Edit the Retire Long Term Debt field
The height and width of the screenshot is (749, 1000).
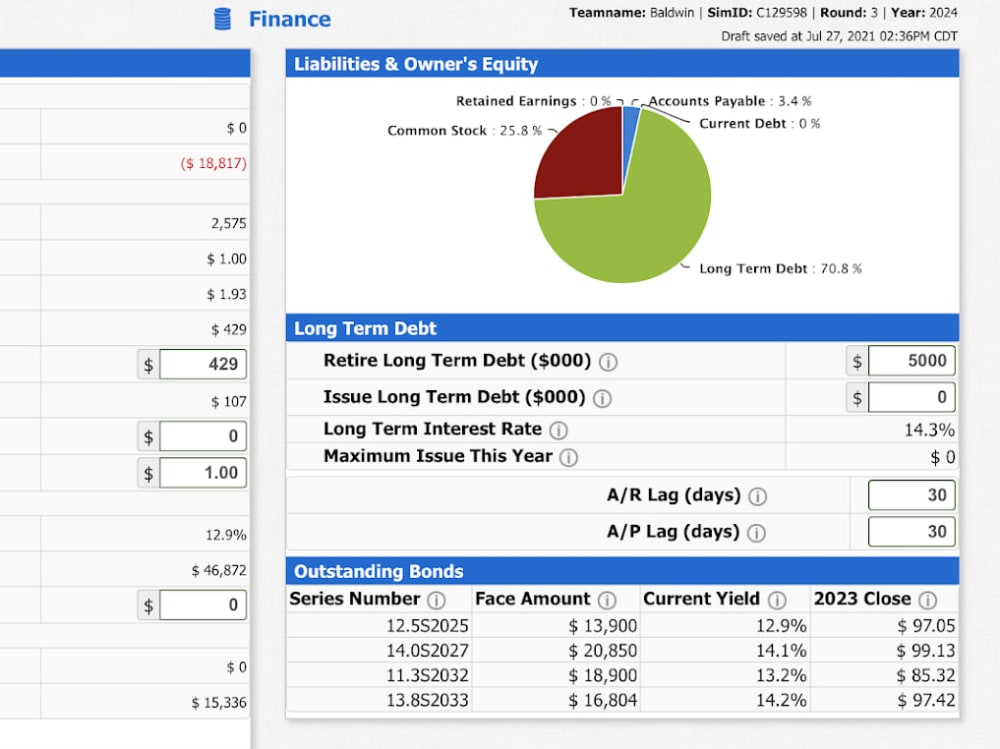tap(911, 361)
